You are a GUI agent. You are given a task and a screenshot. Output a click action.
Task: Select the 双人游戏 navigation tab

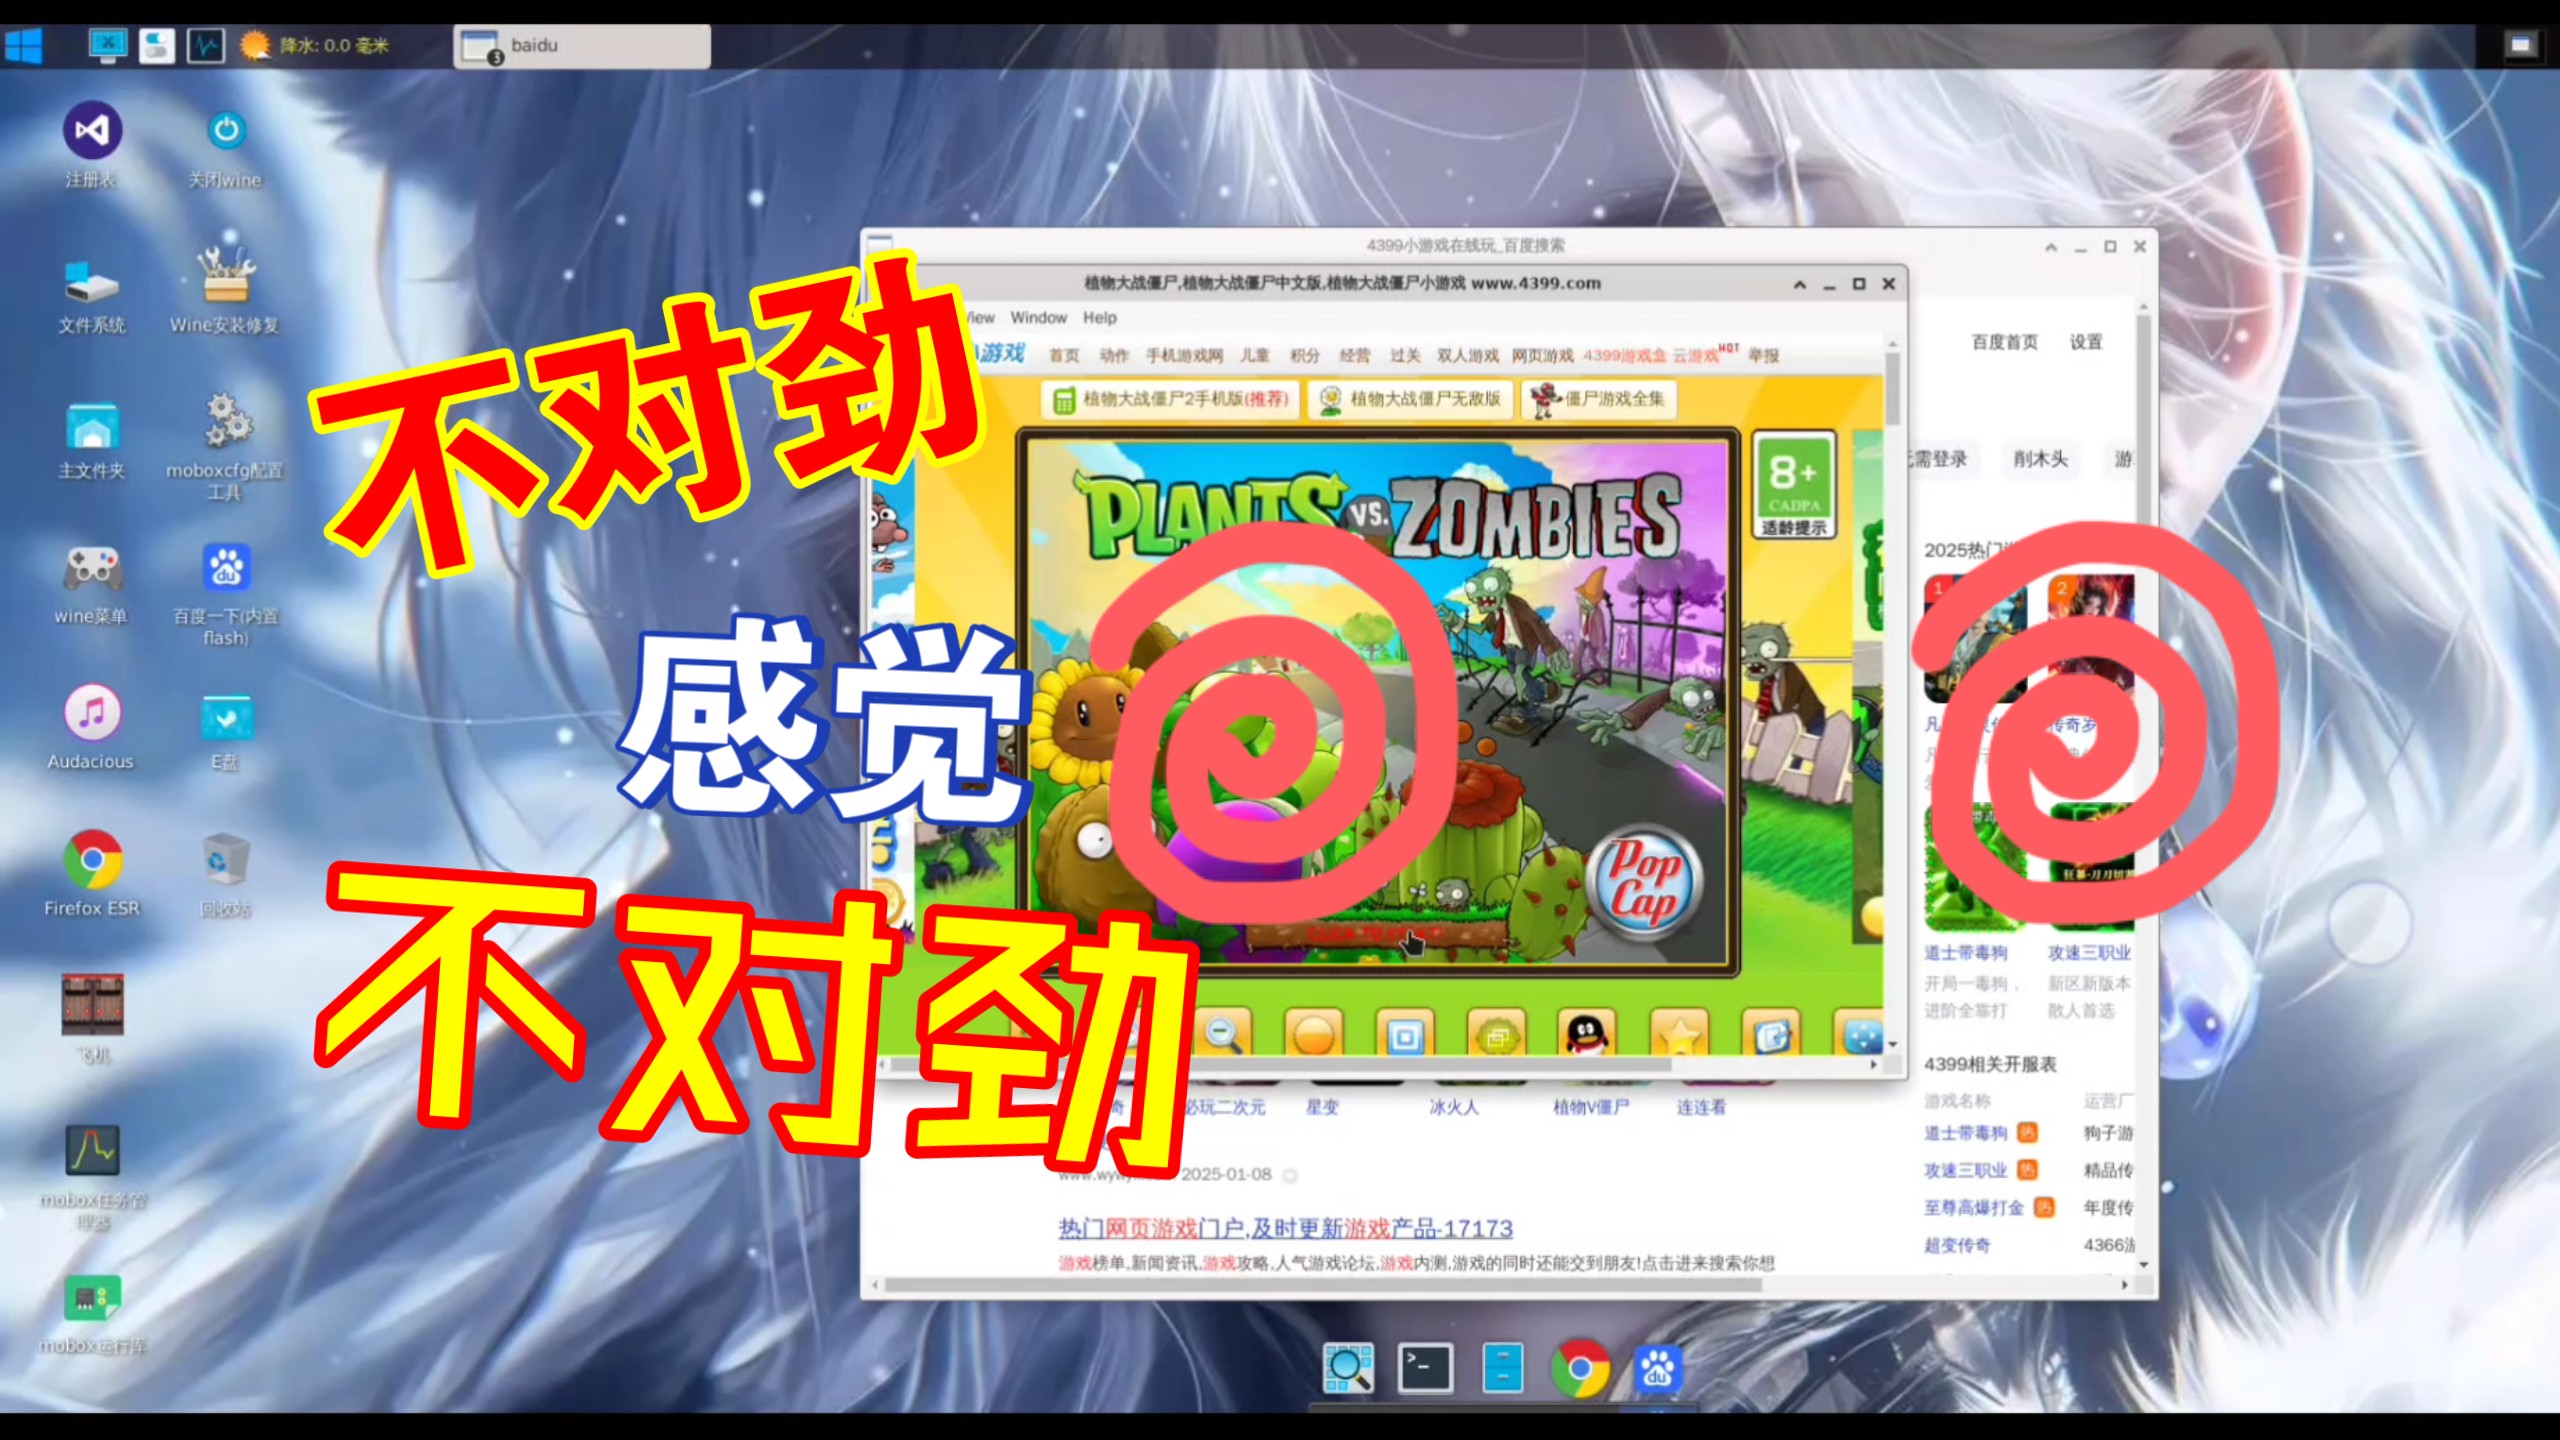tap(1467, 356)
